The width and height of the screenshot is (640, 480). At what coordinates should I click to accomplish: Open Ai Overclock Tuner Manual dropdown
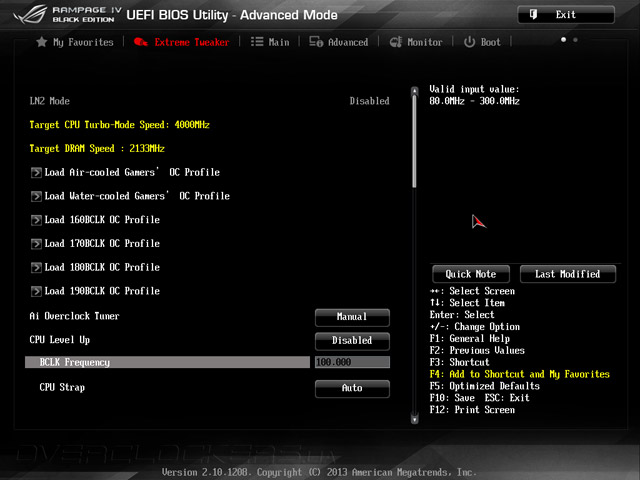coord(352,317)
